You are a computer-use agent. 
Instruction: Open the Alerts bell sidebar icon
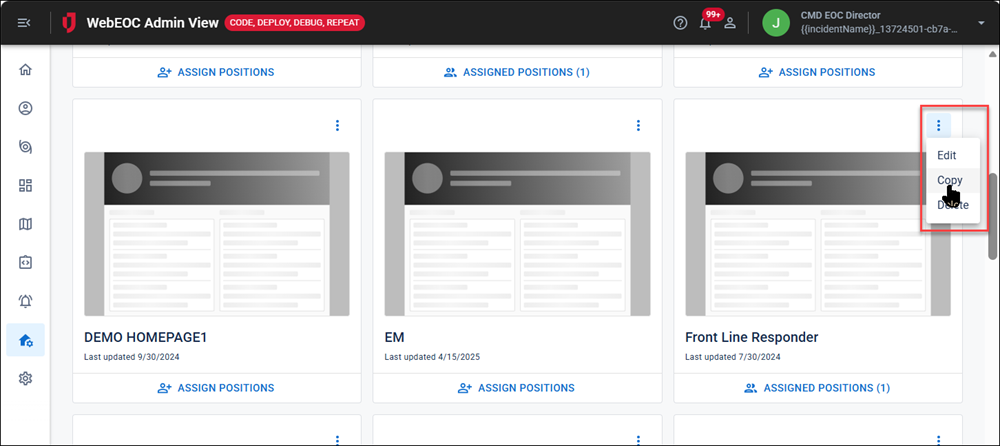tap(26, 301)
